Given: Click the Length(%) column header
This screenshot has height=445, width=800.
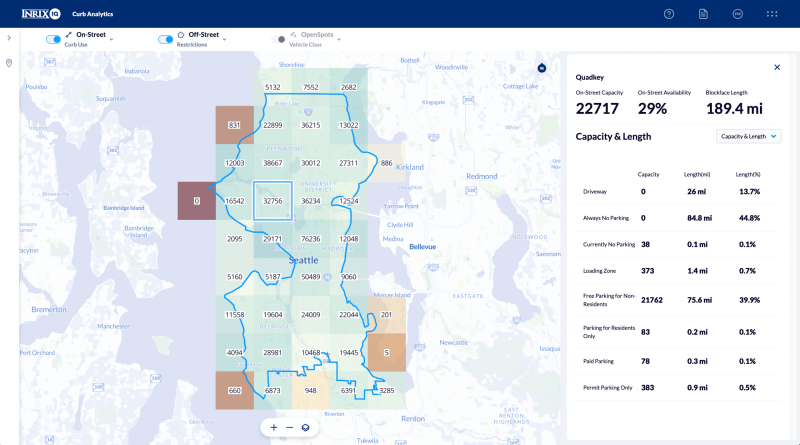Looking at the screenshot, I should pos(748,175).
